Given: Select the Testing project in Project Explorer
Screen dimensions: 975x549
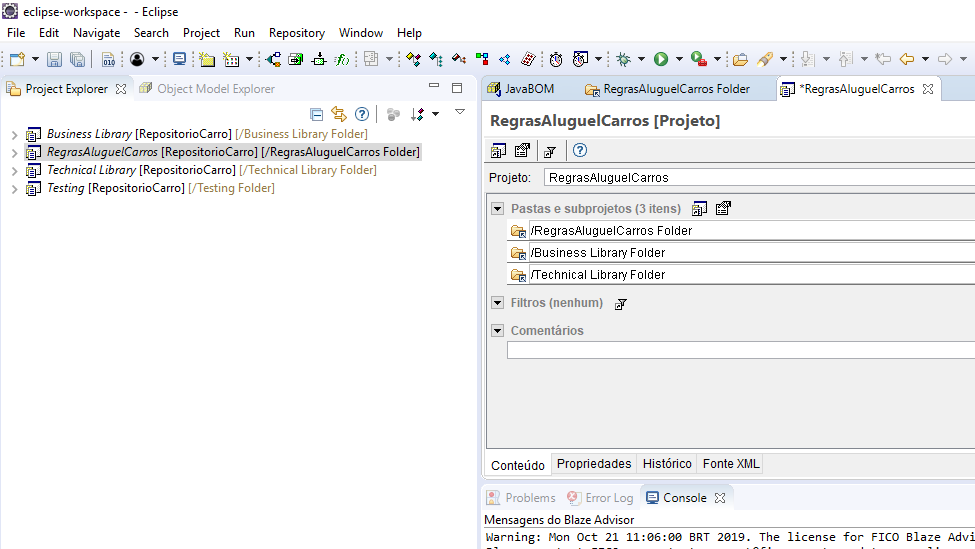Looking at the screenshot, I should click(150, 188).
